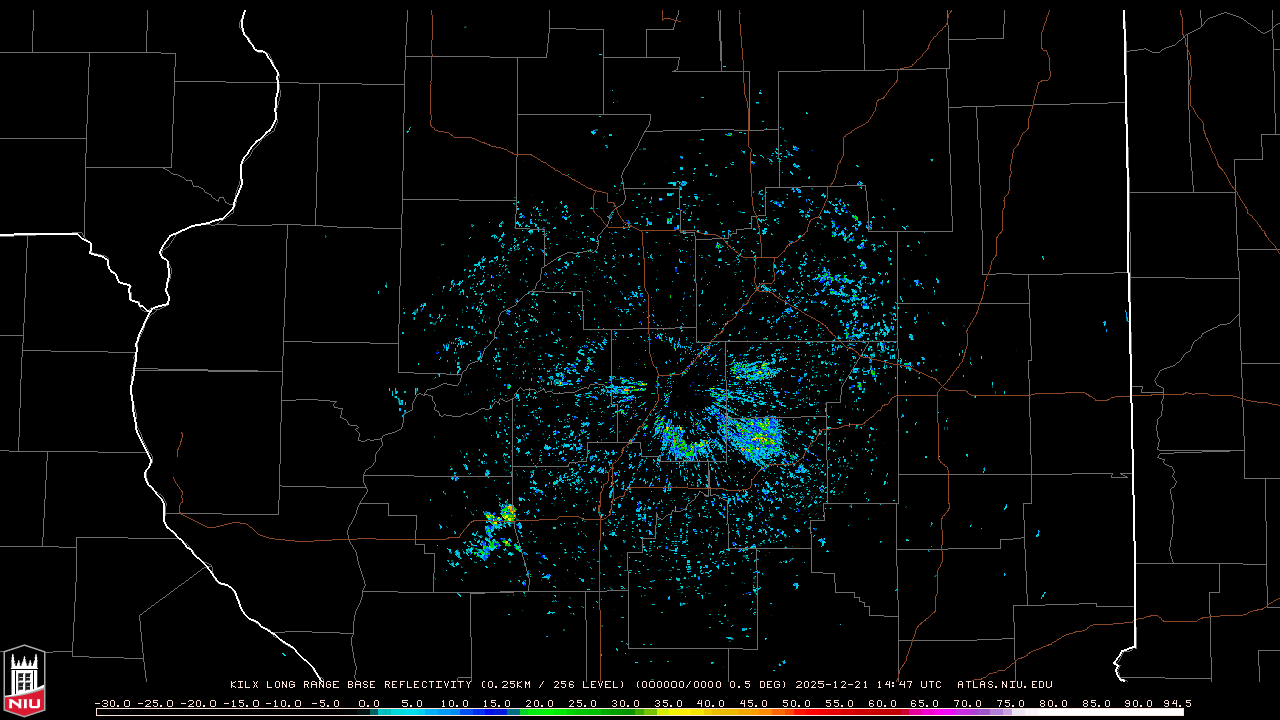Click the 0.0 scale label
The width and height of the screenshot is (1280, 720).
point(370,703)
